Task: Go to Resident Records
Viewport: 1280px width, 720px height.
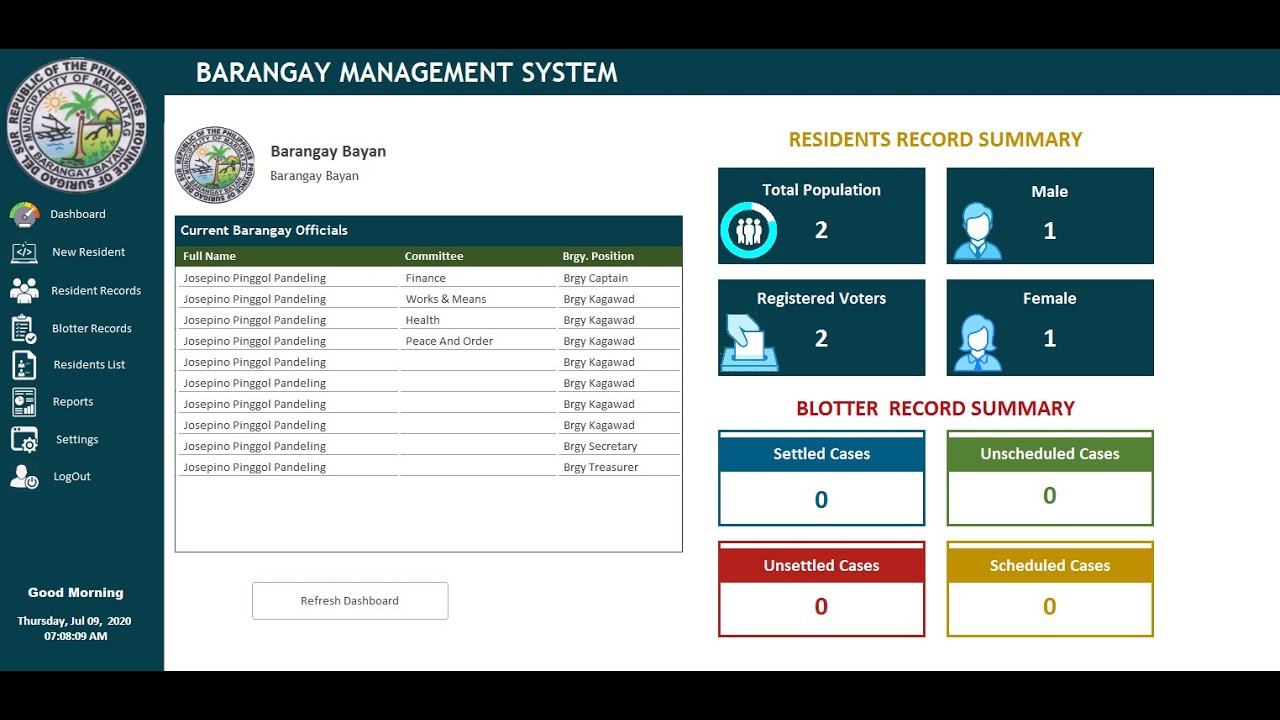Action: pyautogui.click(x=96, y=291)
